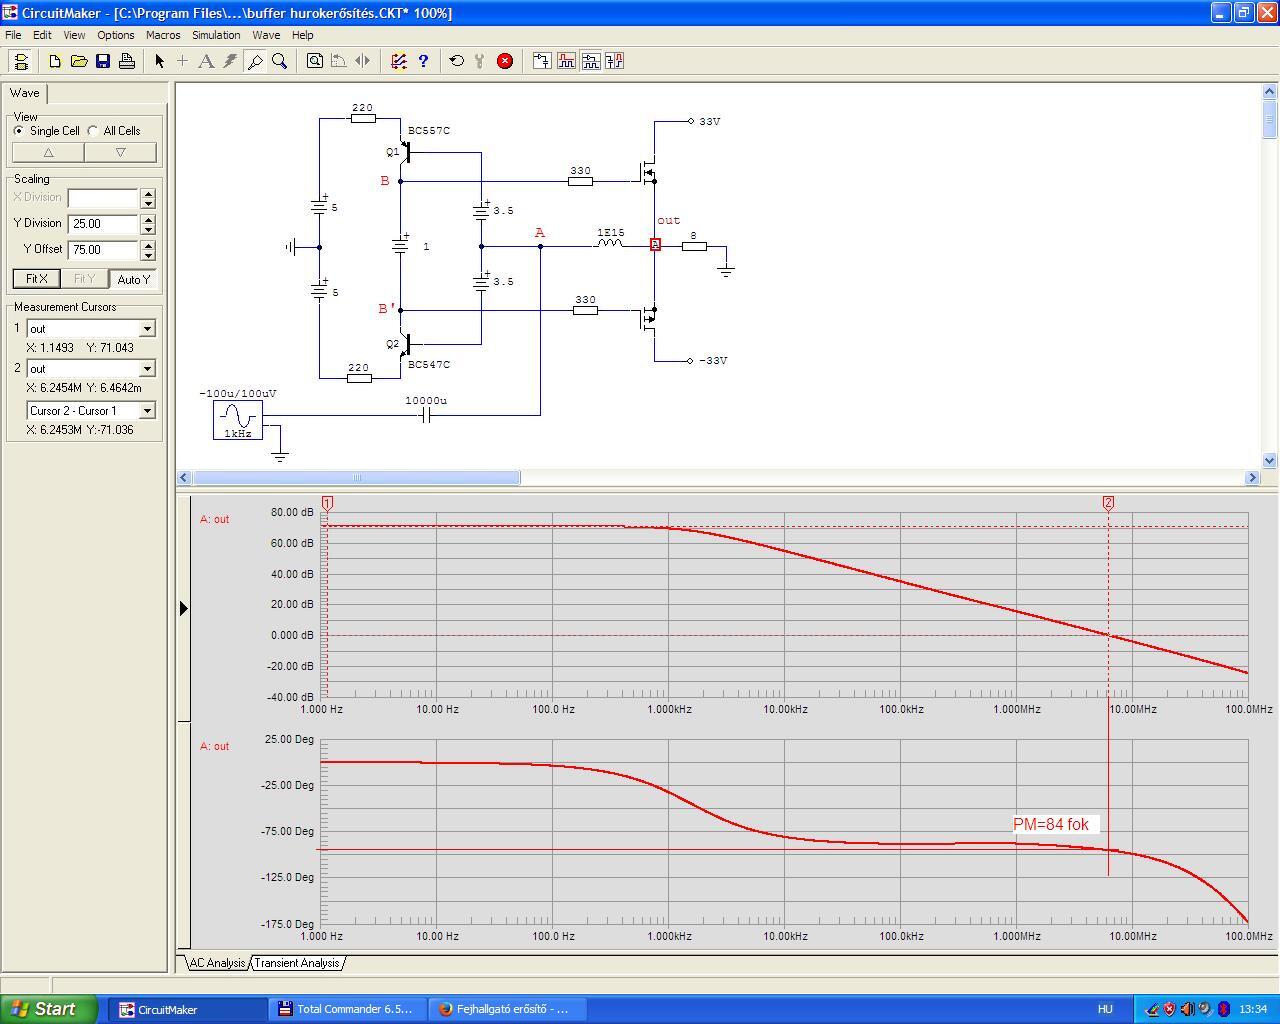Open the Options menu
The height and width of the screenshot is (1024, 1280).
[116, 35]
